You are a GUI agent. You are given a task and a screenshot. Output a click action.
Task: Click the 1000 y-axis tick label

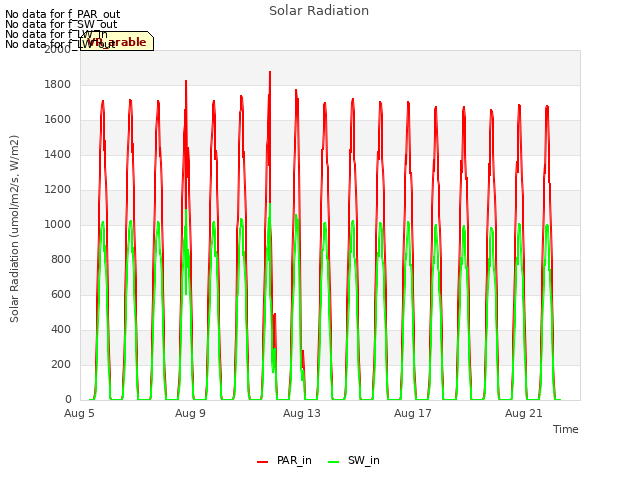(x=58, y=224)
